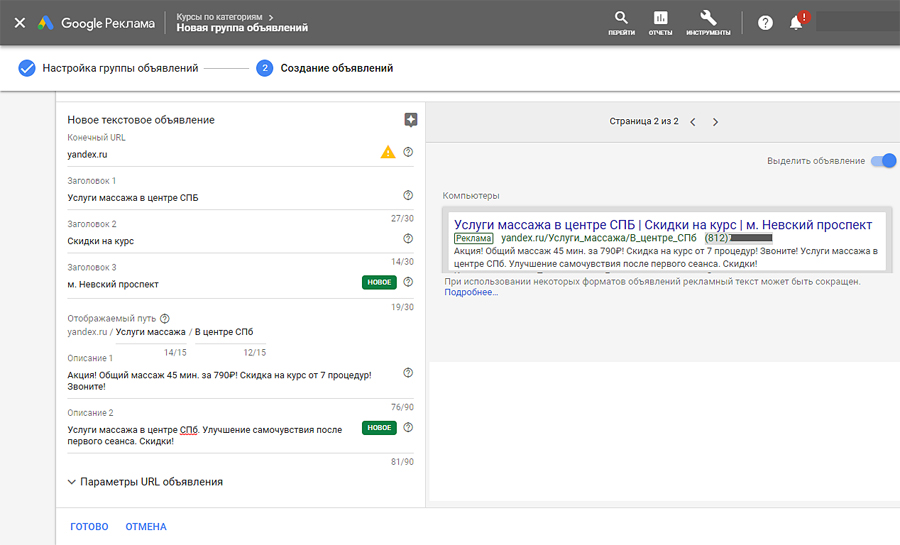Click the help question mark in header
This screenshot has height=545, width=900.
click(x=765, y=22)
